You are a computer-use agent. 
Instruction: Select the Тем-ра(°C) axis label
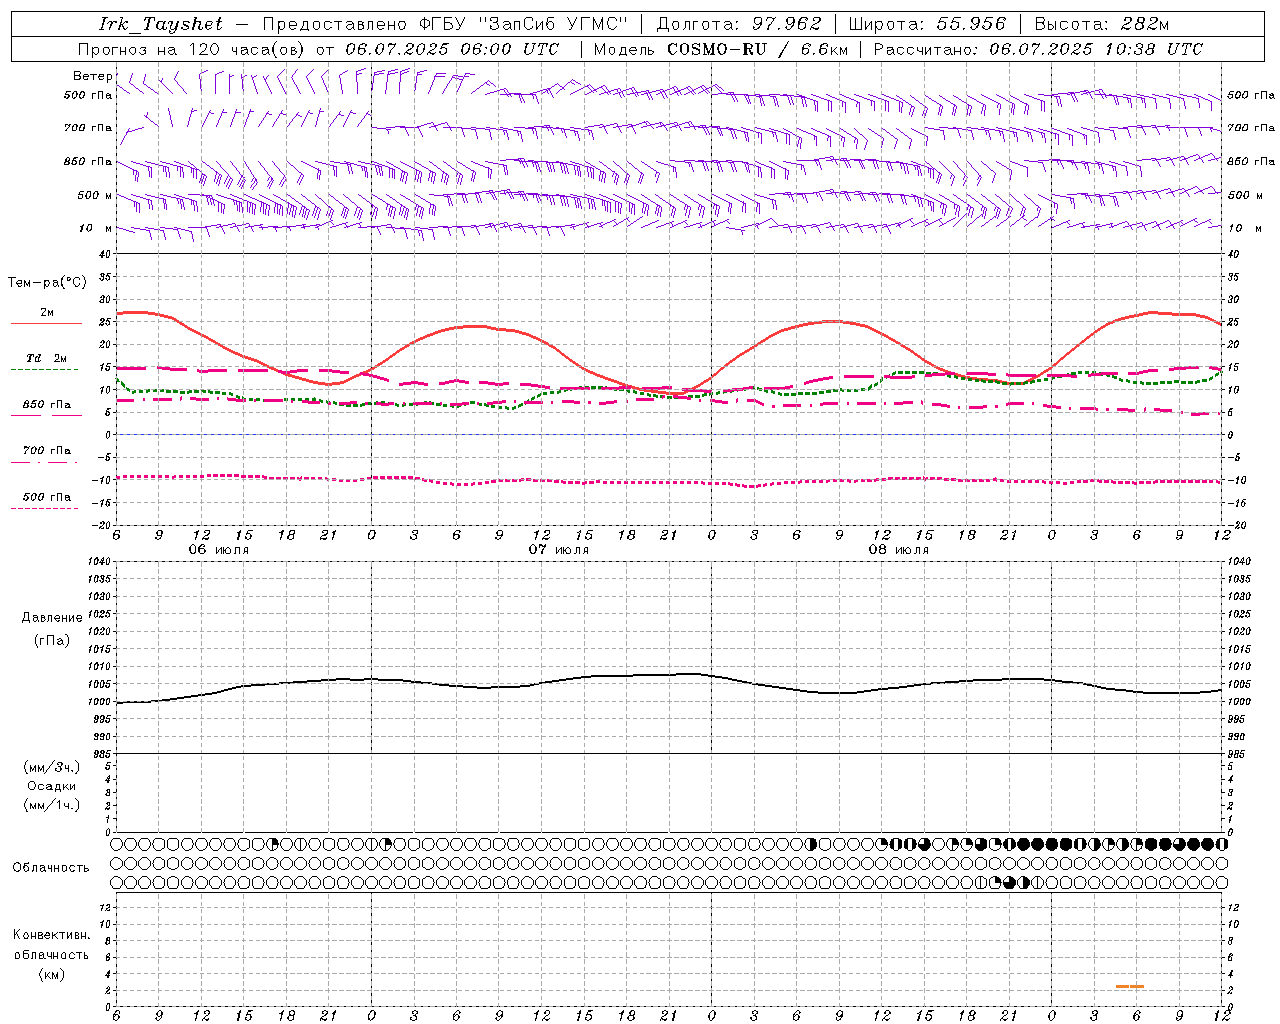tap(47, 283)
